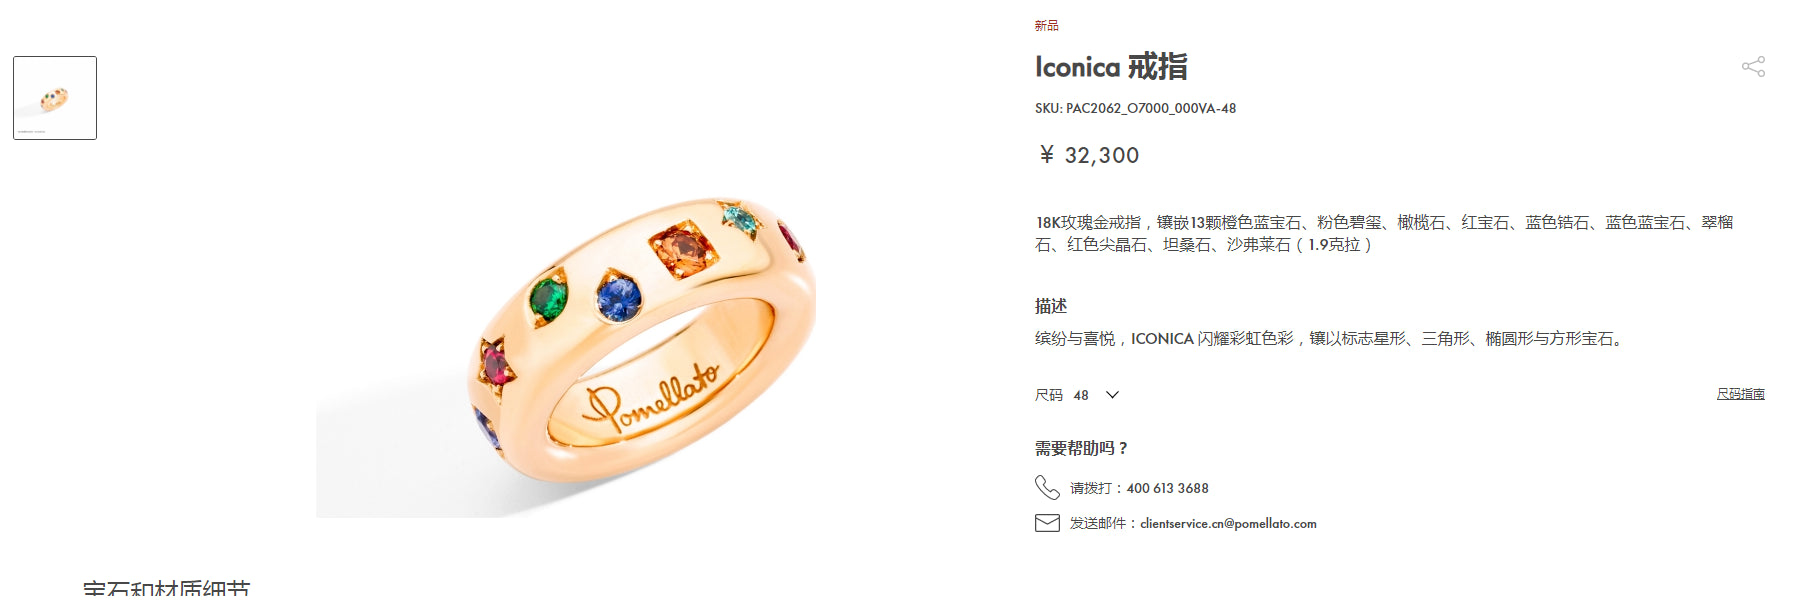1806x600 pixels.
Task: Click the phone number 400 613 3688
Action: point(1167,488)
